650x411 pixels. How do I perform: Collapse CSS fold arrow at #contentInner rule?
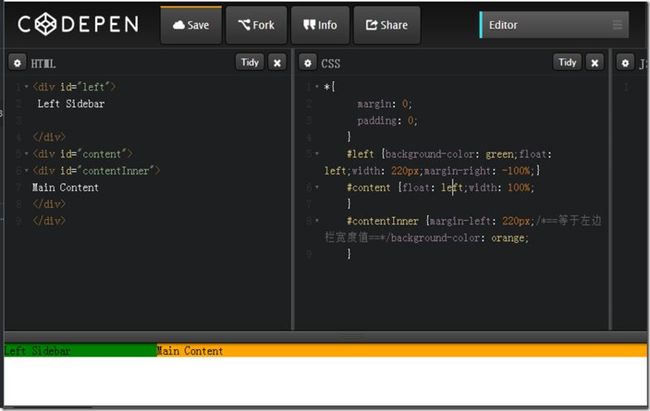pos(317,221)
